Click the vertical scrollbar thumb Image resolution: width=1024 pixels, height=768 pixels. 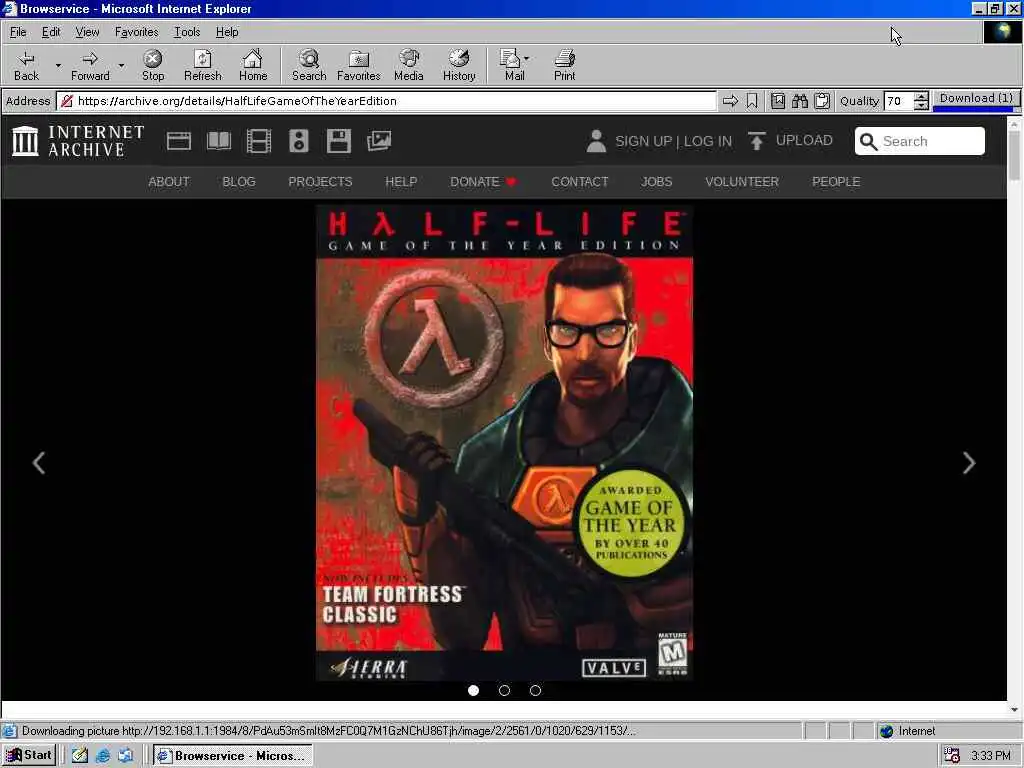(x=1014, y=155)
